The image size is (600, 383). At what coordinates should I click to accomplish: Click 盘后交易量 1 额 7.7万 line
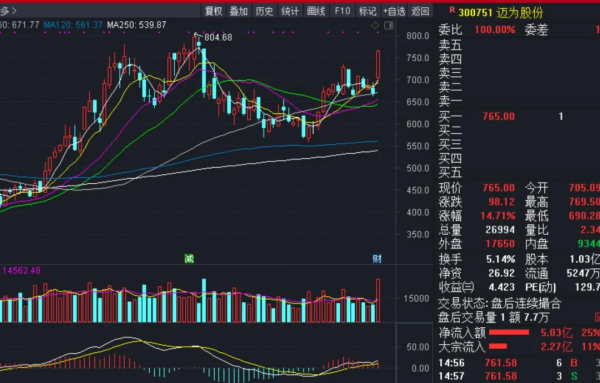click(494, 317)
